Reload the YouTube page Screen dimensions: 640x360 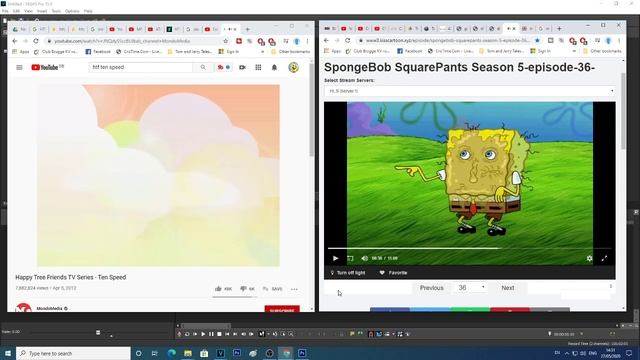pyautogui.click(x=36, y=41)
